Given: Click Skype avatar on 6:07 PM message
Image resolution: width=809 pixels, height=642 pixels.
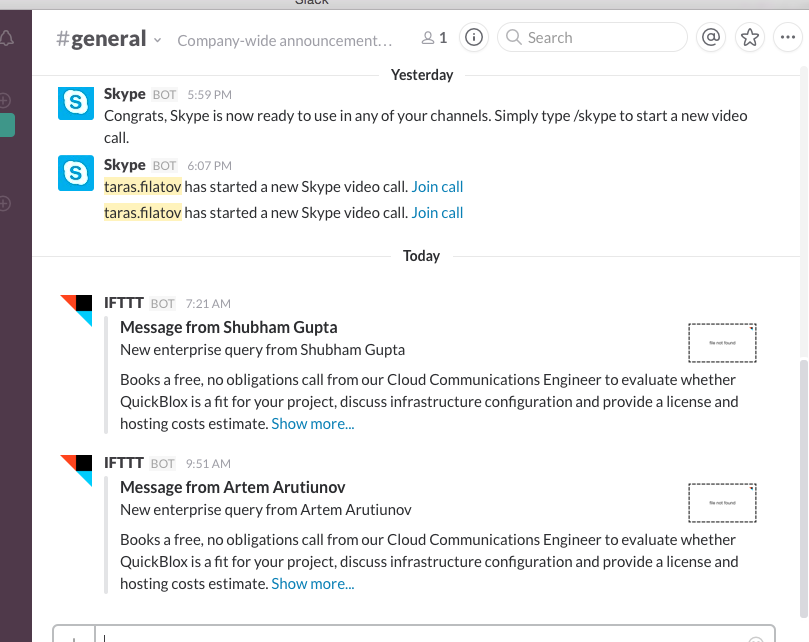Looking at the screenshot, I should pos(76,173).
